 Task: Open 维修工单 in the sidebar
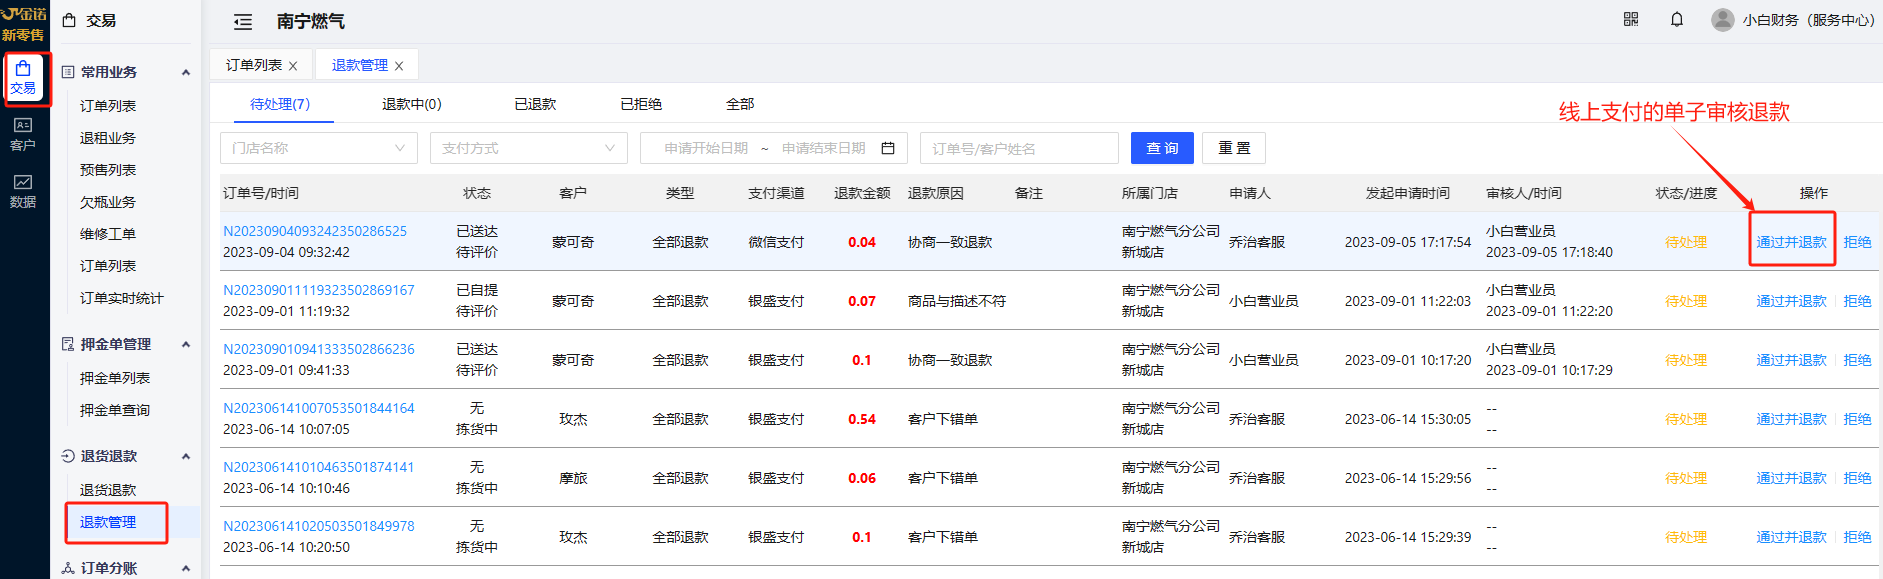pyautogui.click(x=108, y=234)
